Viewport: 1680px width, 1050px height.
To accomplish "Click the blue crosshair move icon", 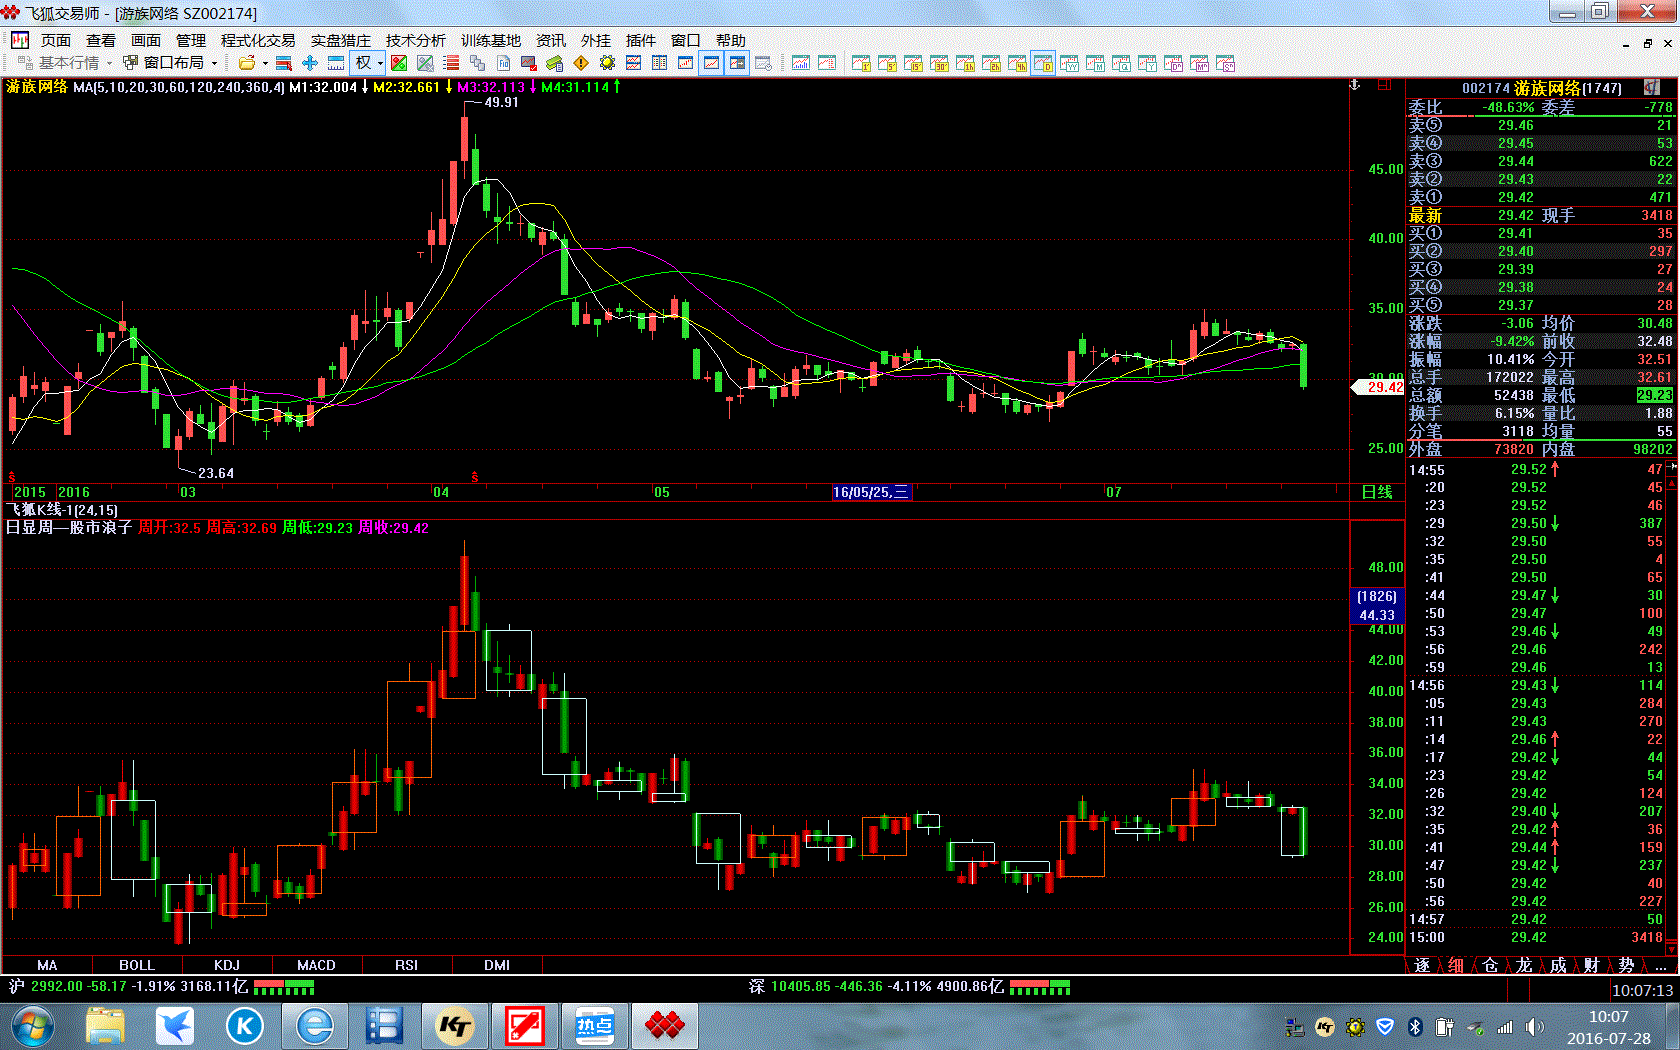I will pyautogui.click(x=309, y=63).
